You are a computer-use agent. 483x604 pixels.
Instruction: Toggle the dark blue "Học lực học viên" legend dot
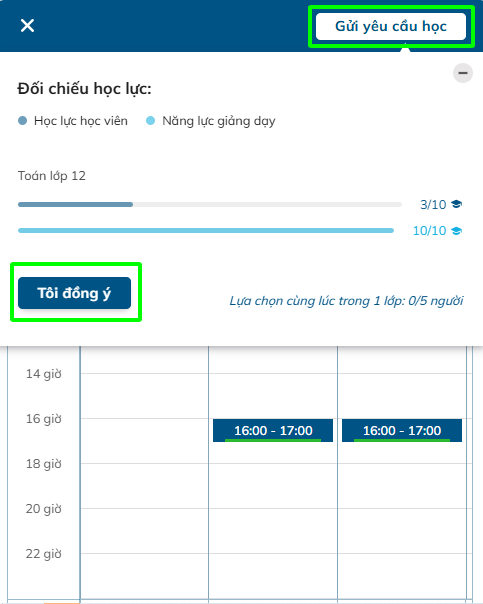[x=23, y=121]
